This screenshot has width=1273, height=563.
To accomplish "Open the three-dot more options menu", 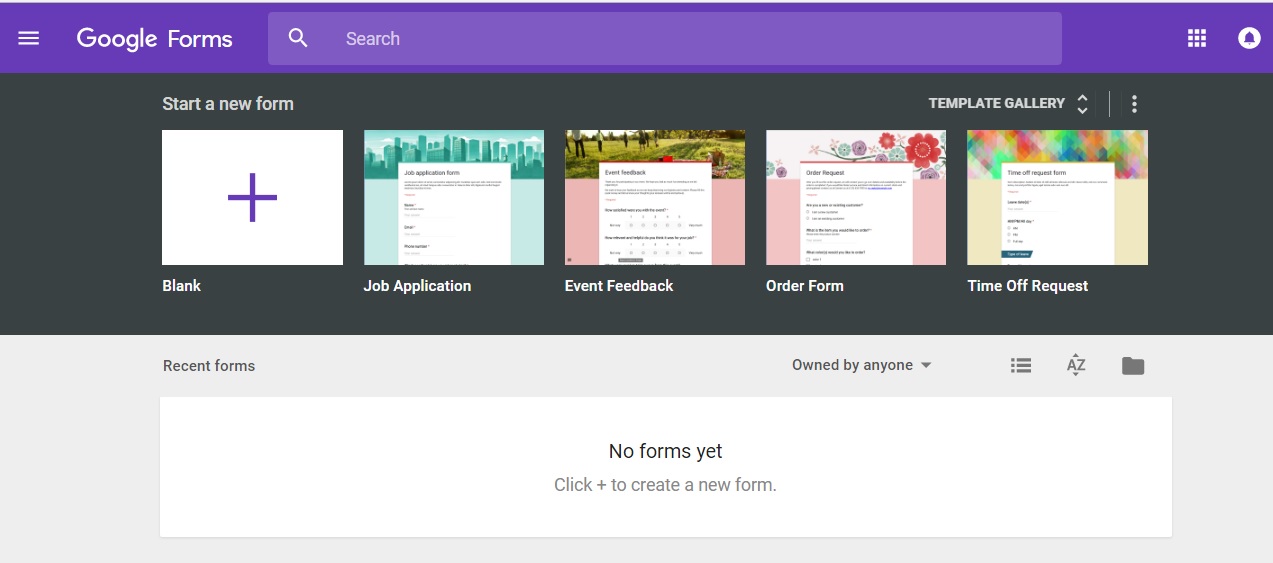I will point(1134,103).
